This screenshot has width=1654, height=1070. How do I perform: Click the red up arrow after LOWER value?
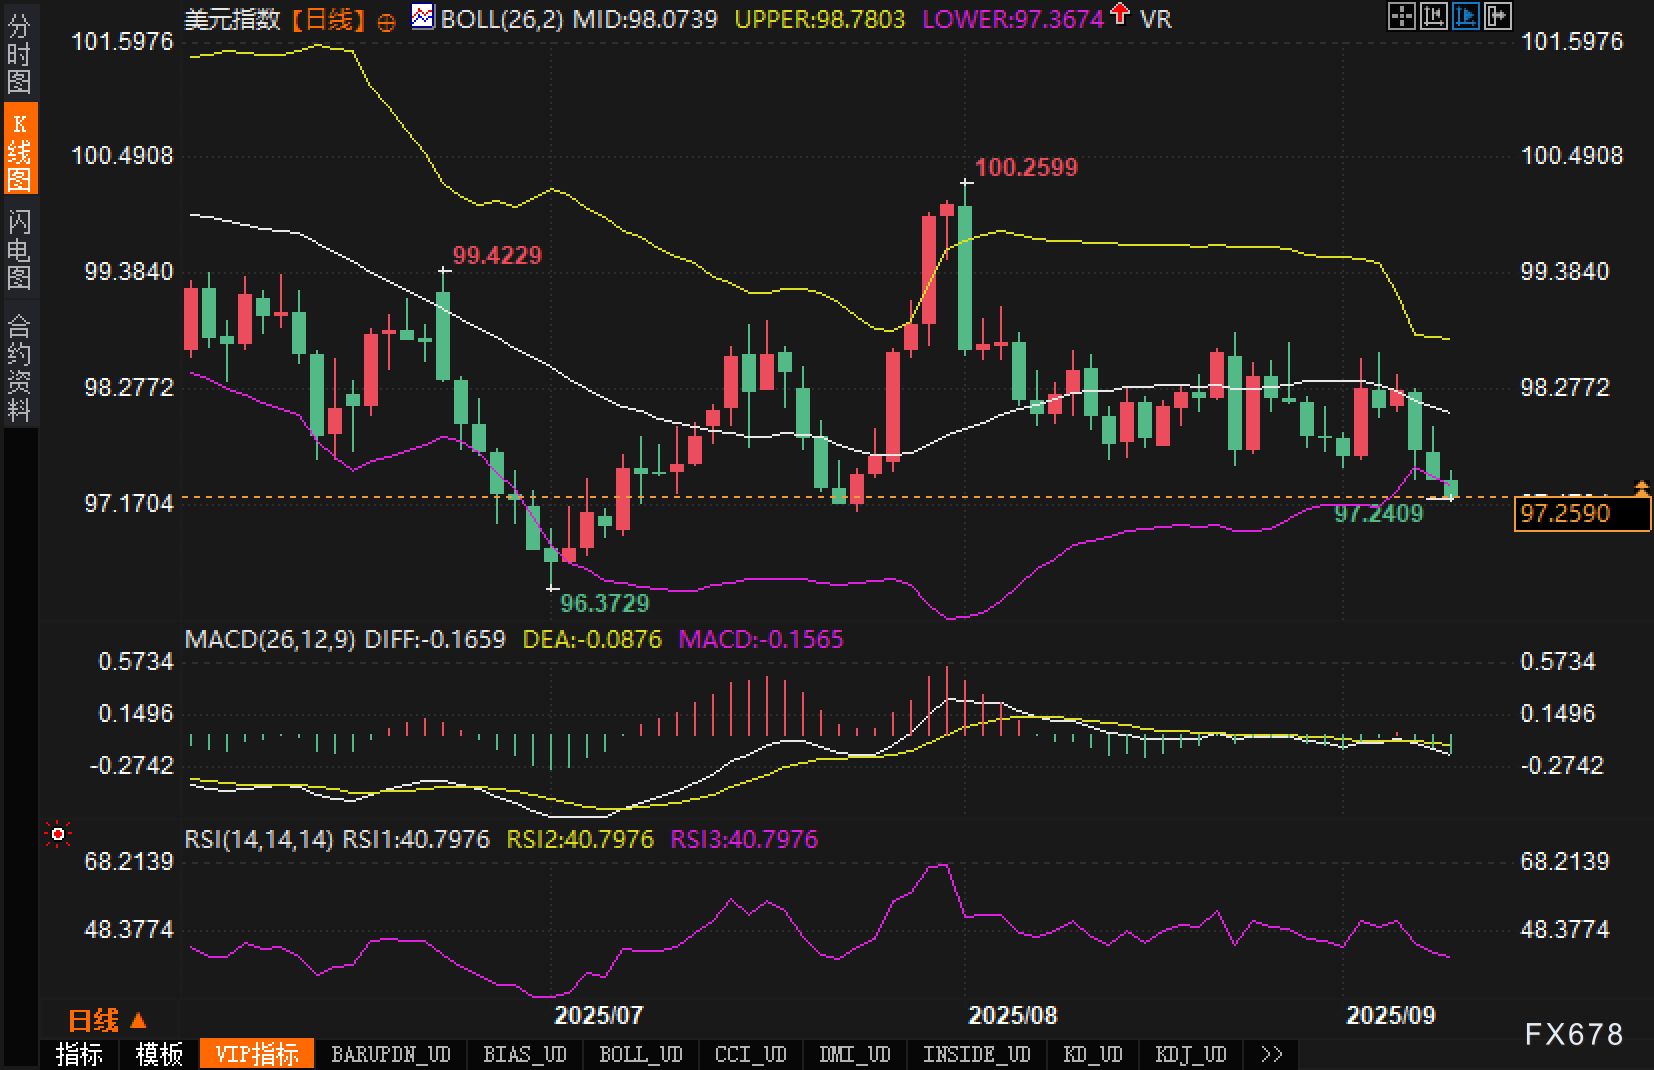[1120, 15]
